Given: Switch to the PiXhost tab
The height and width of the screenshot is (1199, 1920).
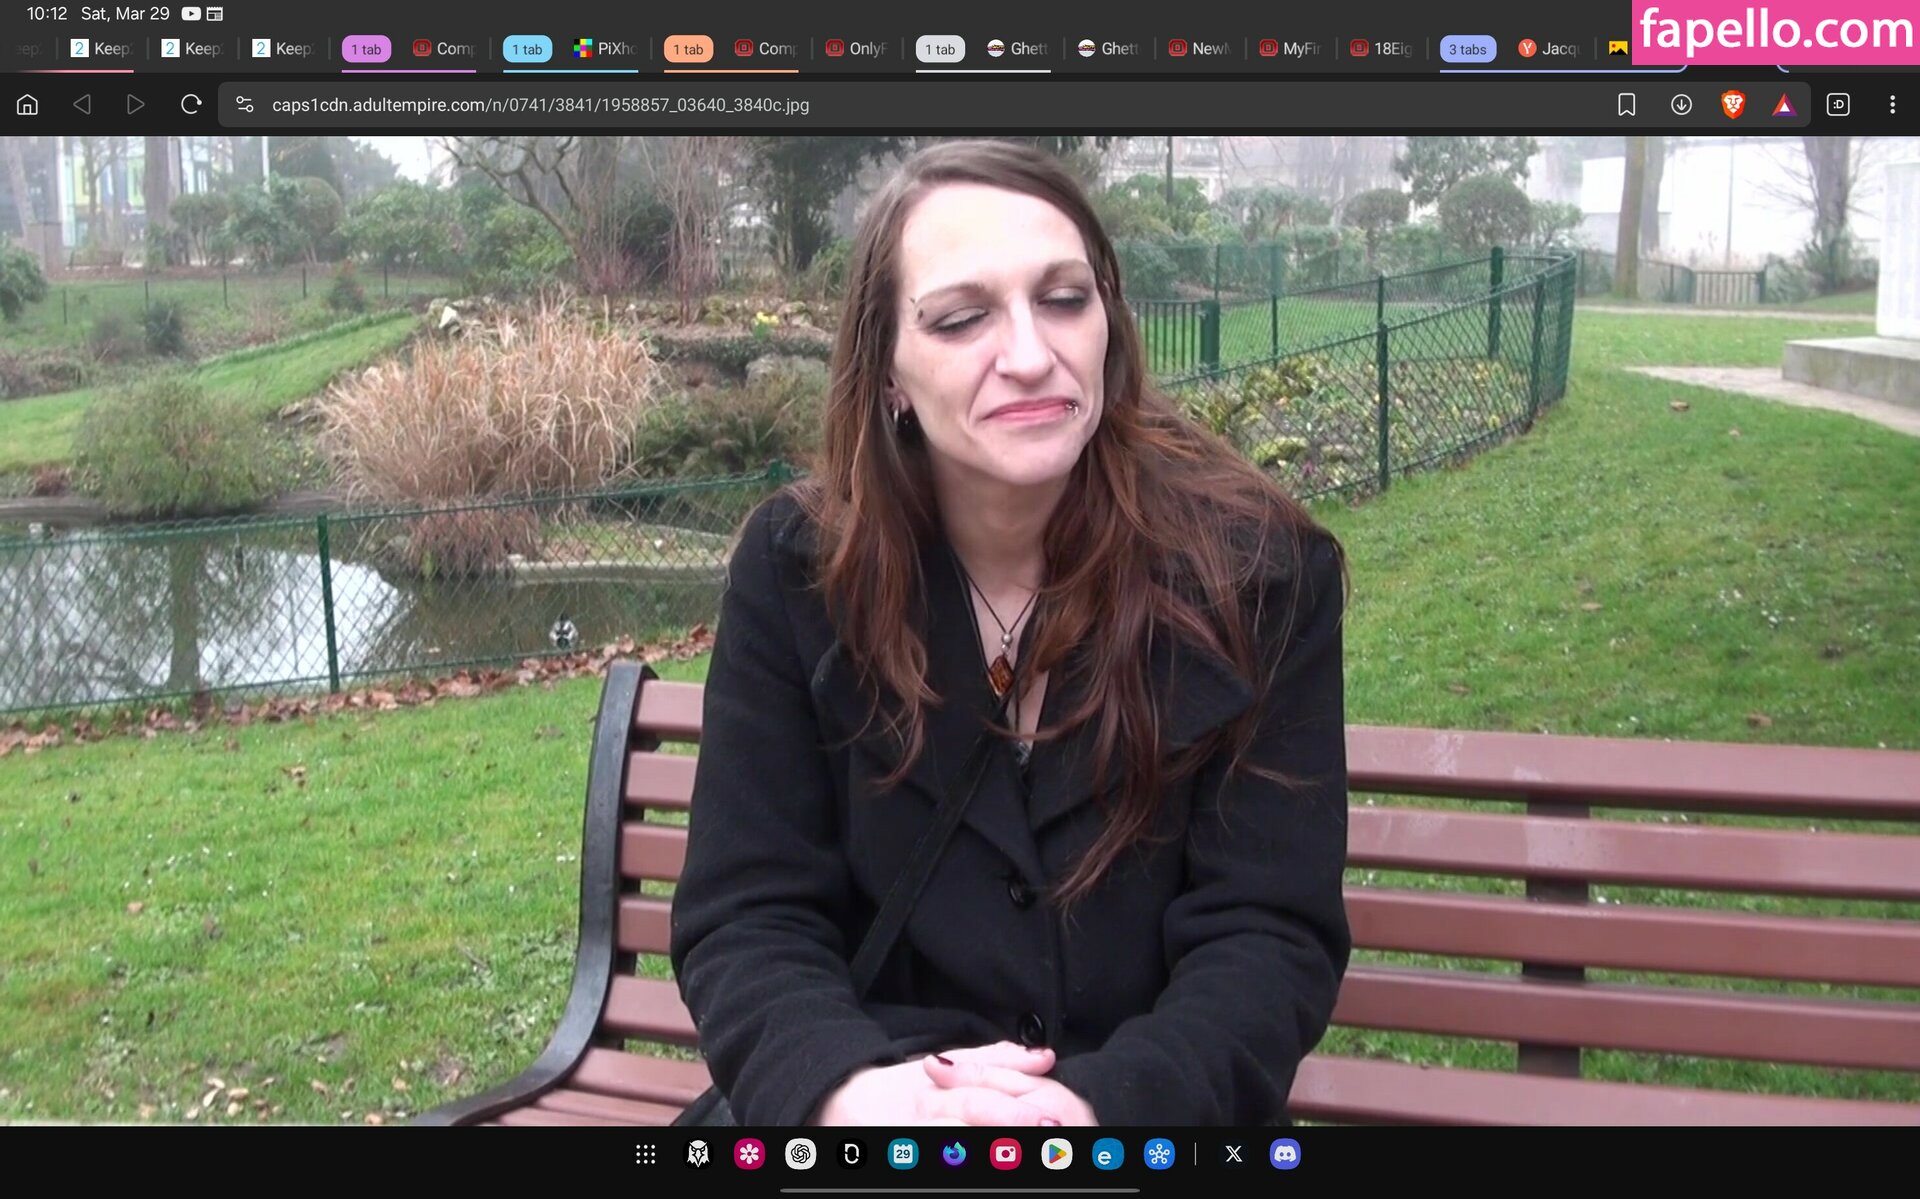Looking at the screenshot, I should click(605, 49).
